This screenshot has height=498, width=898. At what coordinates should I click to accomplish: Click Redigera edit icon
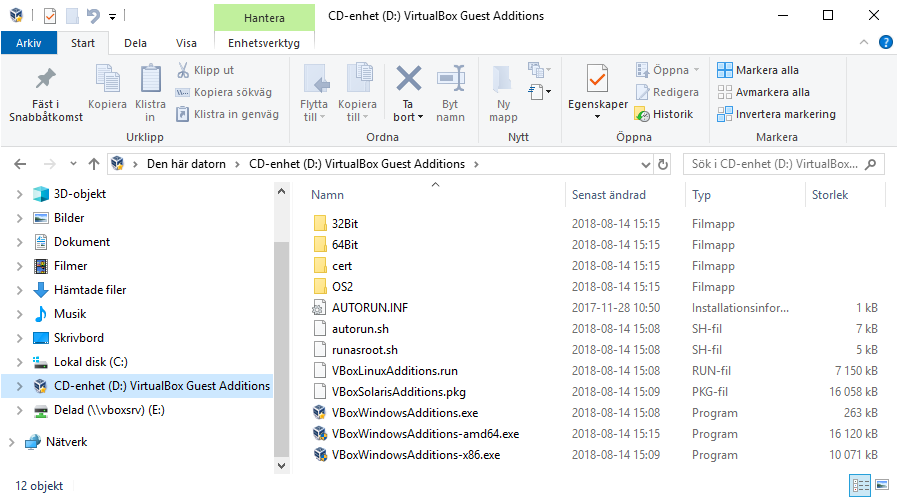coord(667,92)
